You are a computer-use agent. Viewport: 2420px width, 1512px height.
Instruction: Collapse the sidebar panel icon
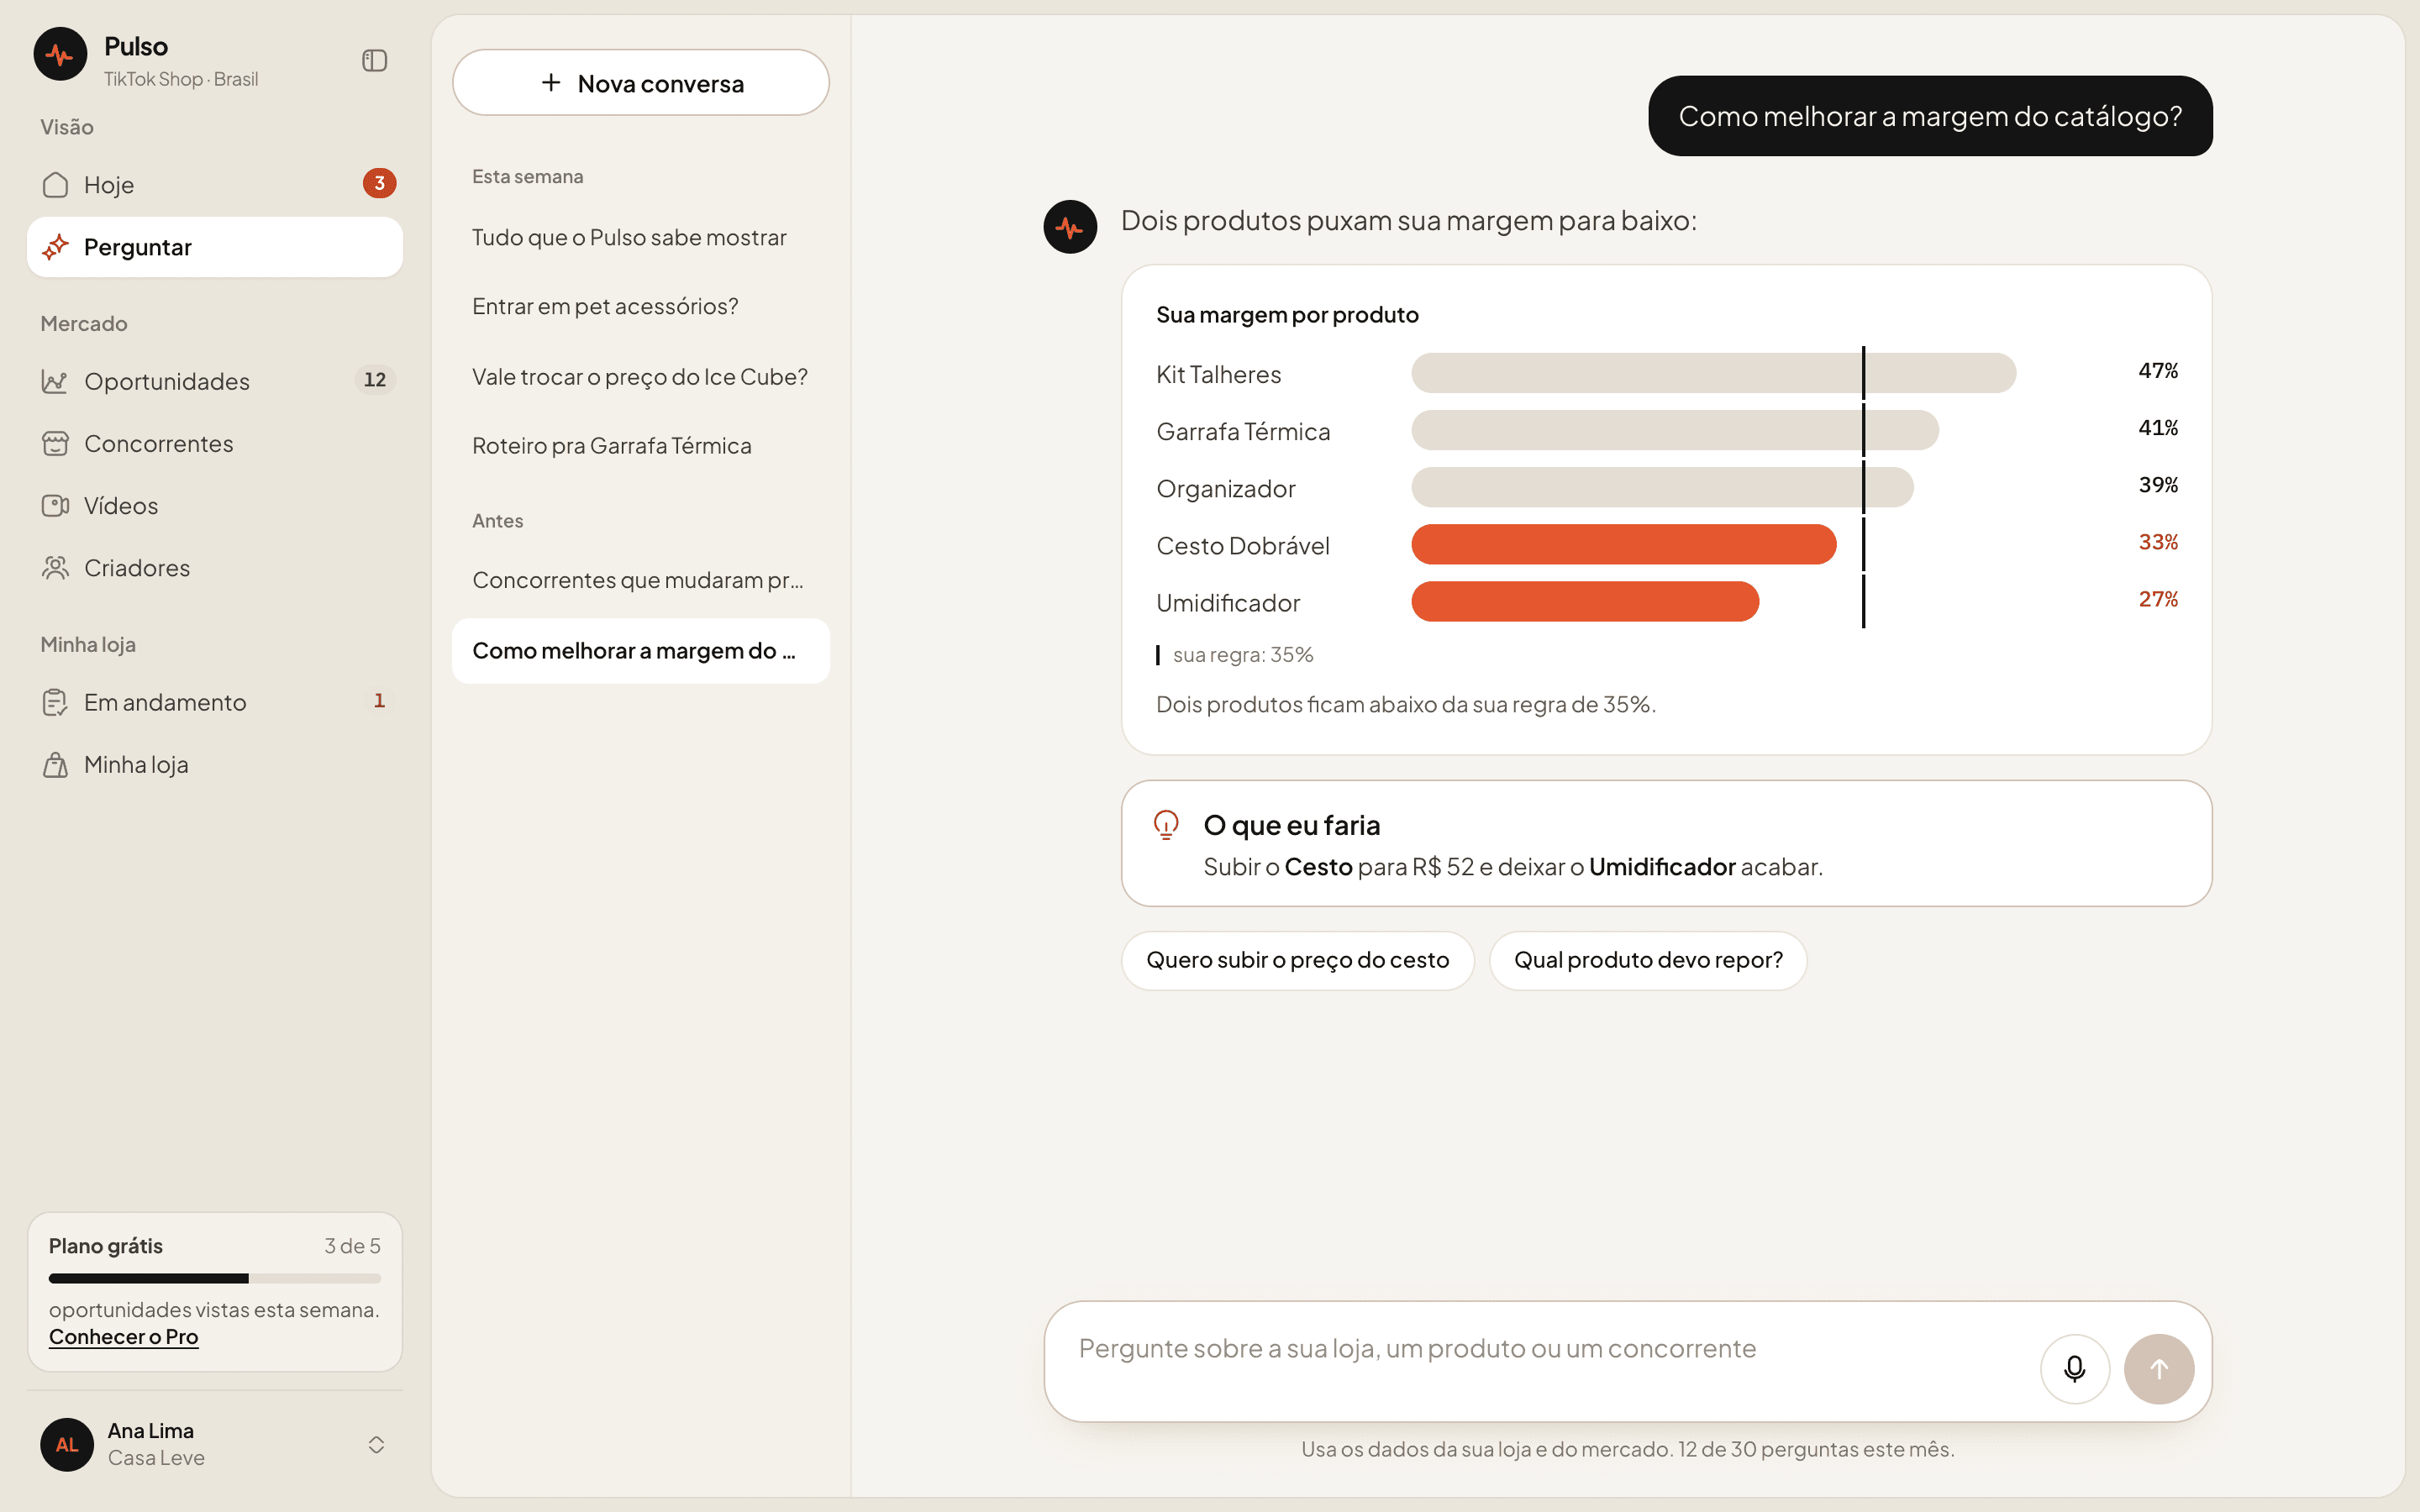[374, 61]
